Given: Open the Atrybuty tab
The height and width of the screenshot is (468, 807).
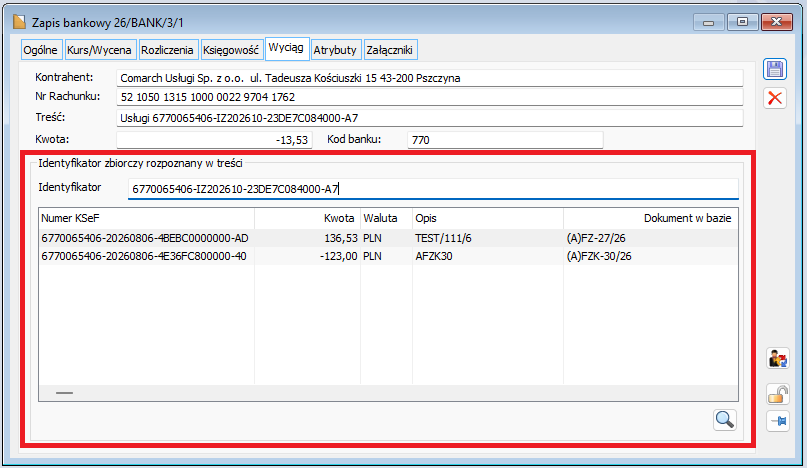Looking at the screenshot, I should tap(335, 50).
